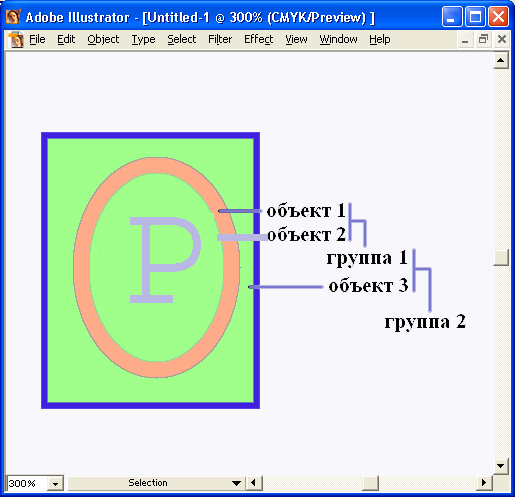Open the Type menu
Screen dimensions: 515x497
coord(143,39)
